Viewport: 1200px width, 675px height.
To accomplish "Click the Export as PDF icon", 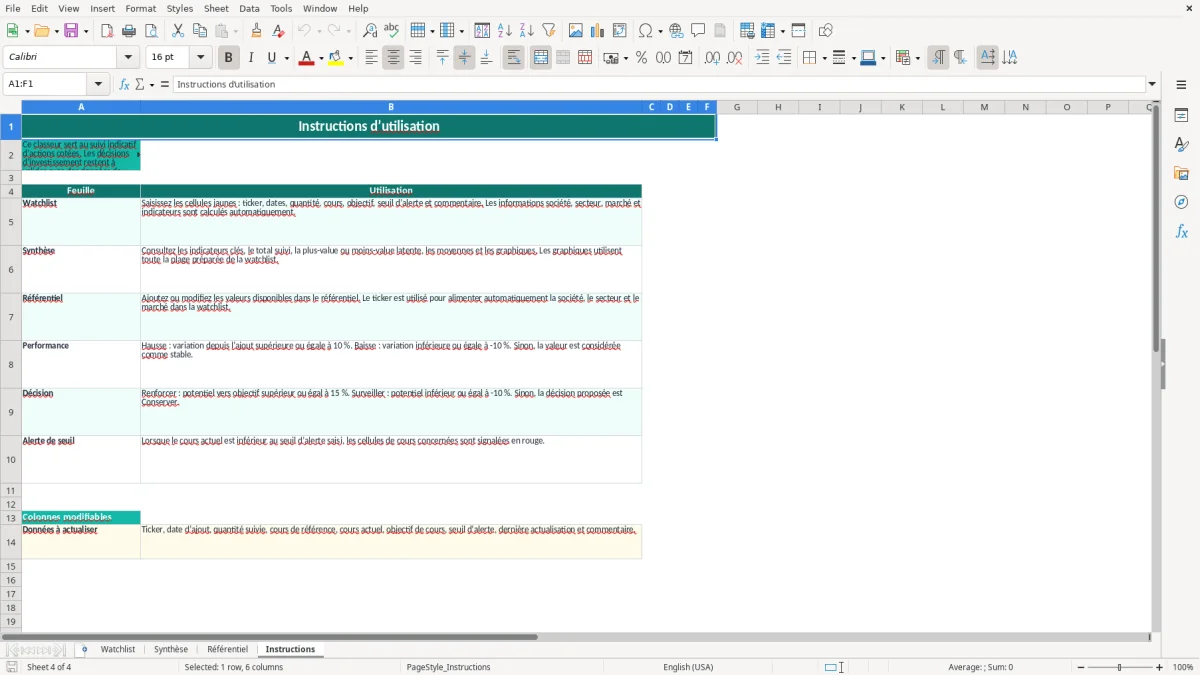I will pos(107,31).
